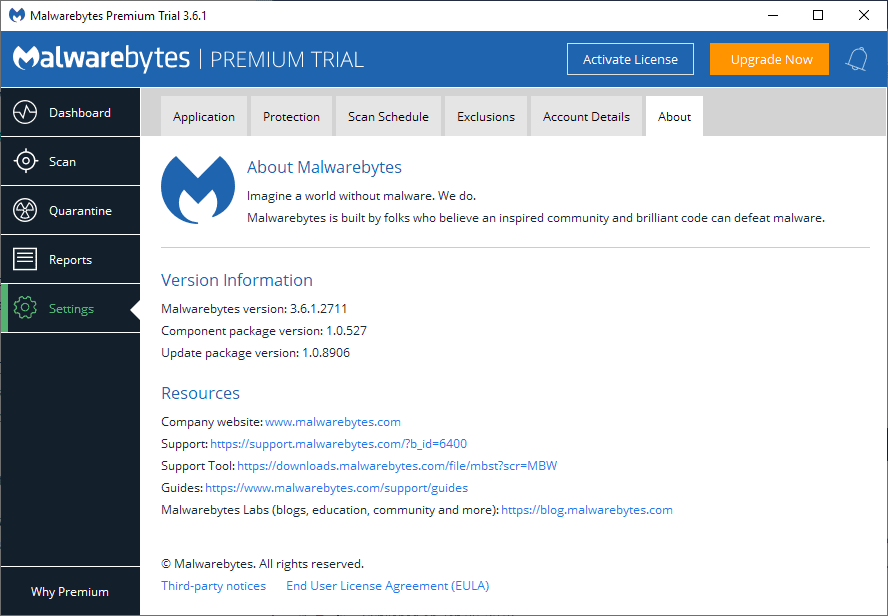Screen dimensions: 888x616
Task: Click the Dashboard pulse icon in sidebar
Action: pyautogui.click(x=25, y=113)
